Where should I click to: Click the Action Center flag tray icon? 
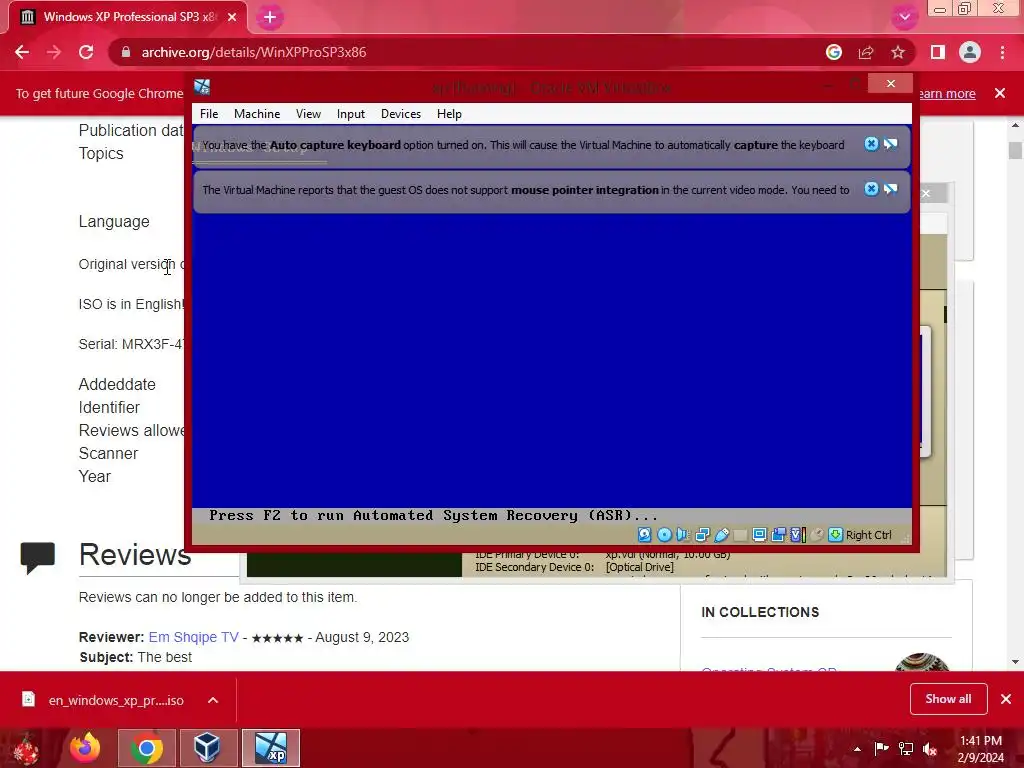(x=881, y=749)
